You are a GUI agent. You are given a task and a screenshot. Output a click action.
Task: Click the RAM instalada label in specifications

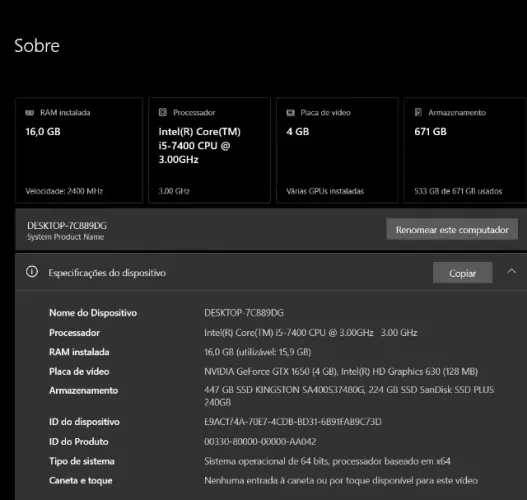(79, 352)
